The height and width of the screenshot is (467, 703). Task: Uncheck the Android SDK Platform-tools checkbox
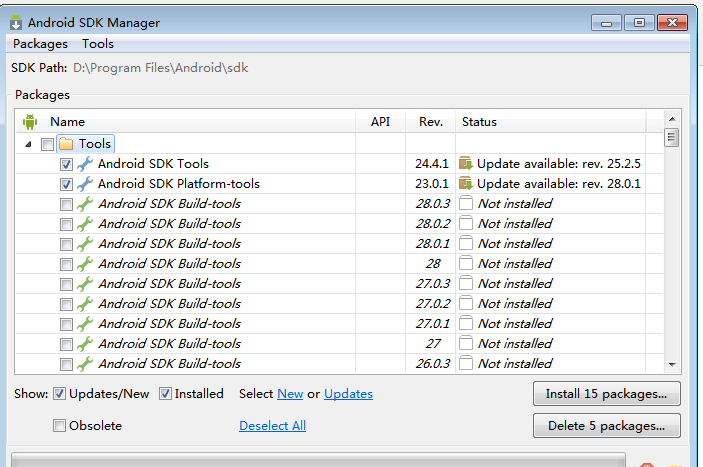66,184
